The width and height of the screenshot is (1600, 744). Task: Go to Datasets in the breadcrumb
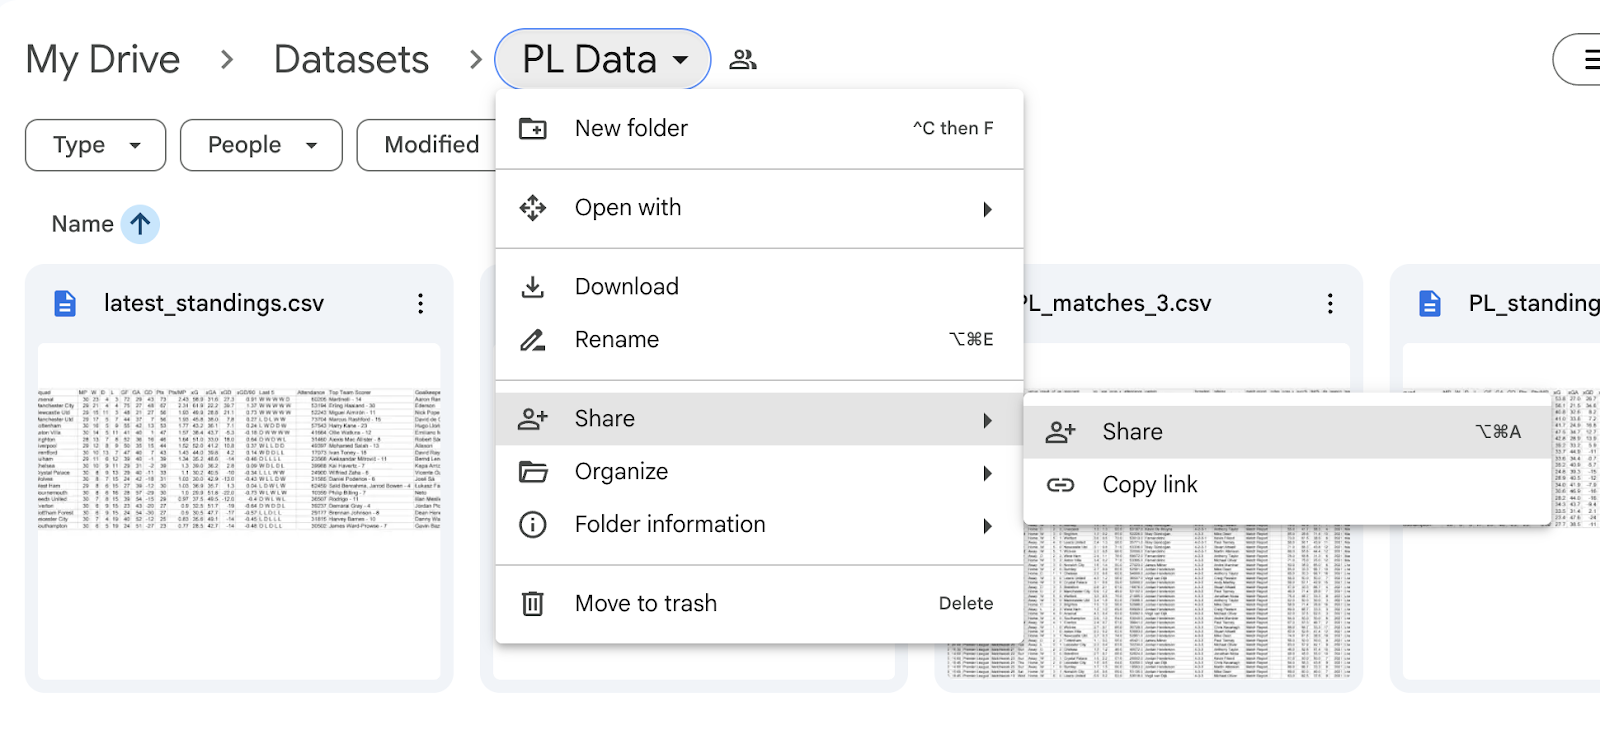tap(351, 60)
